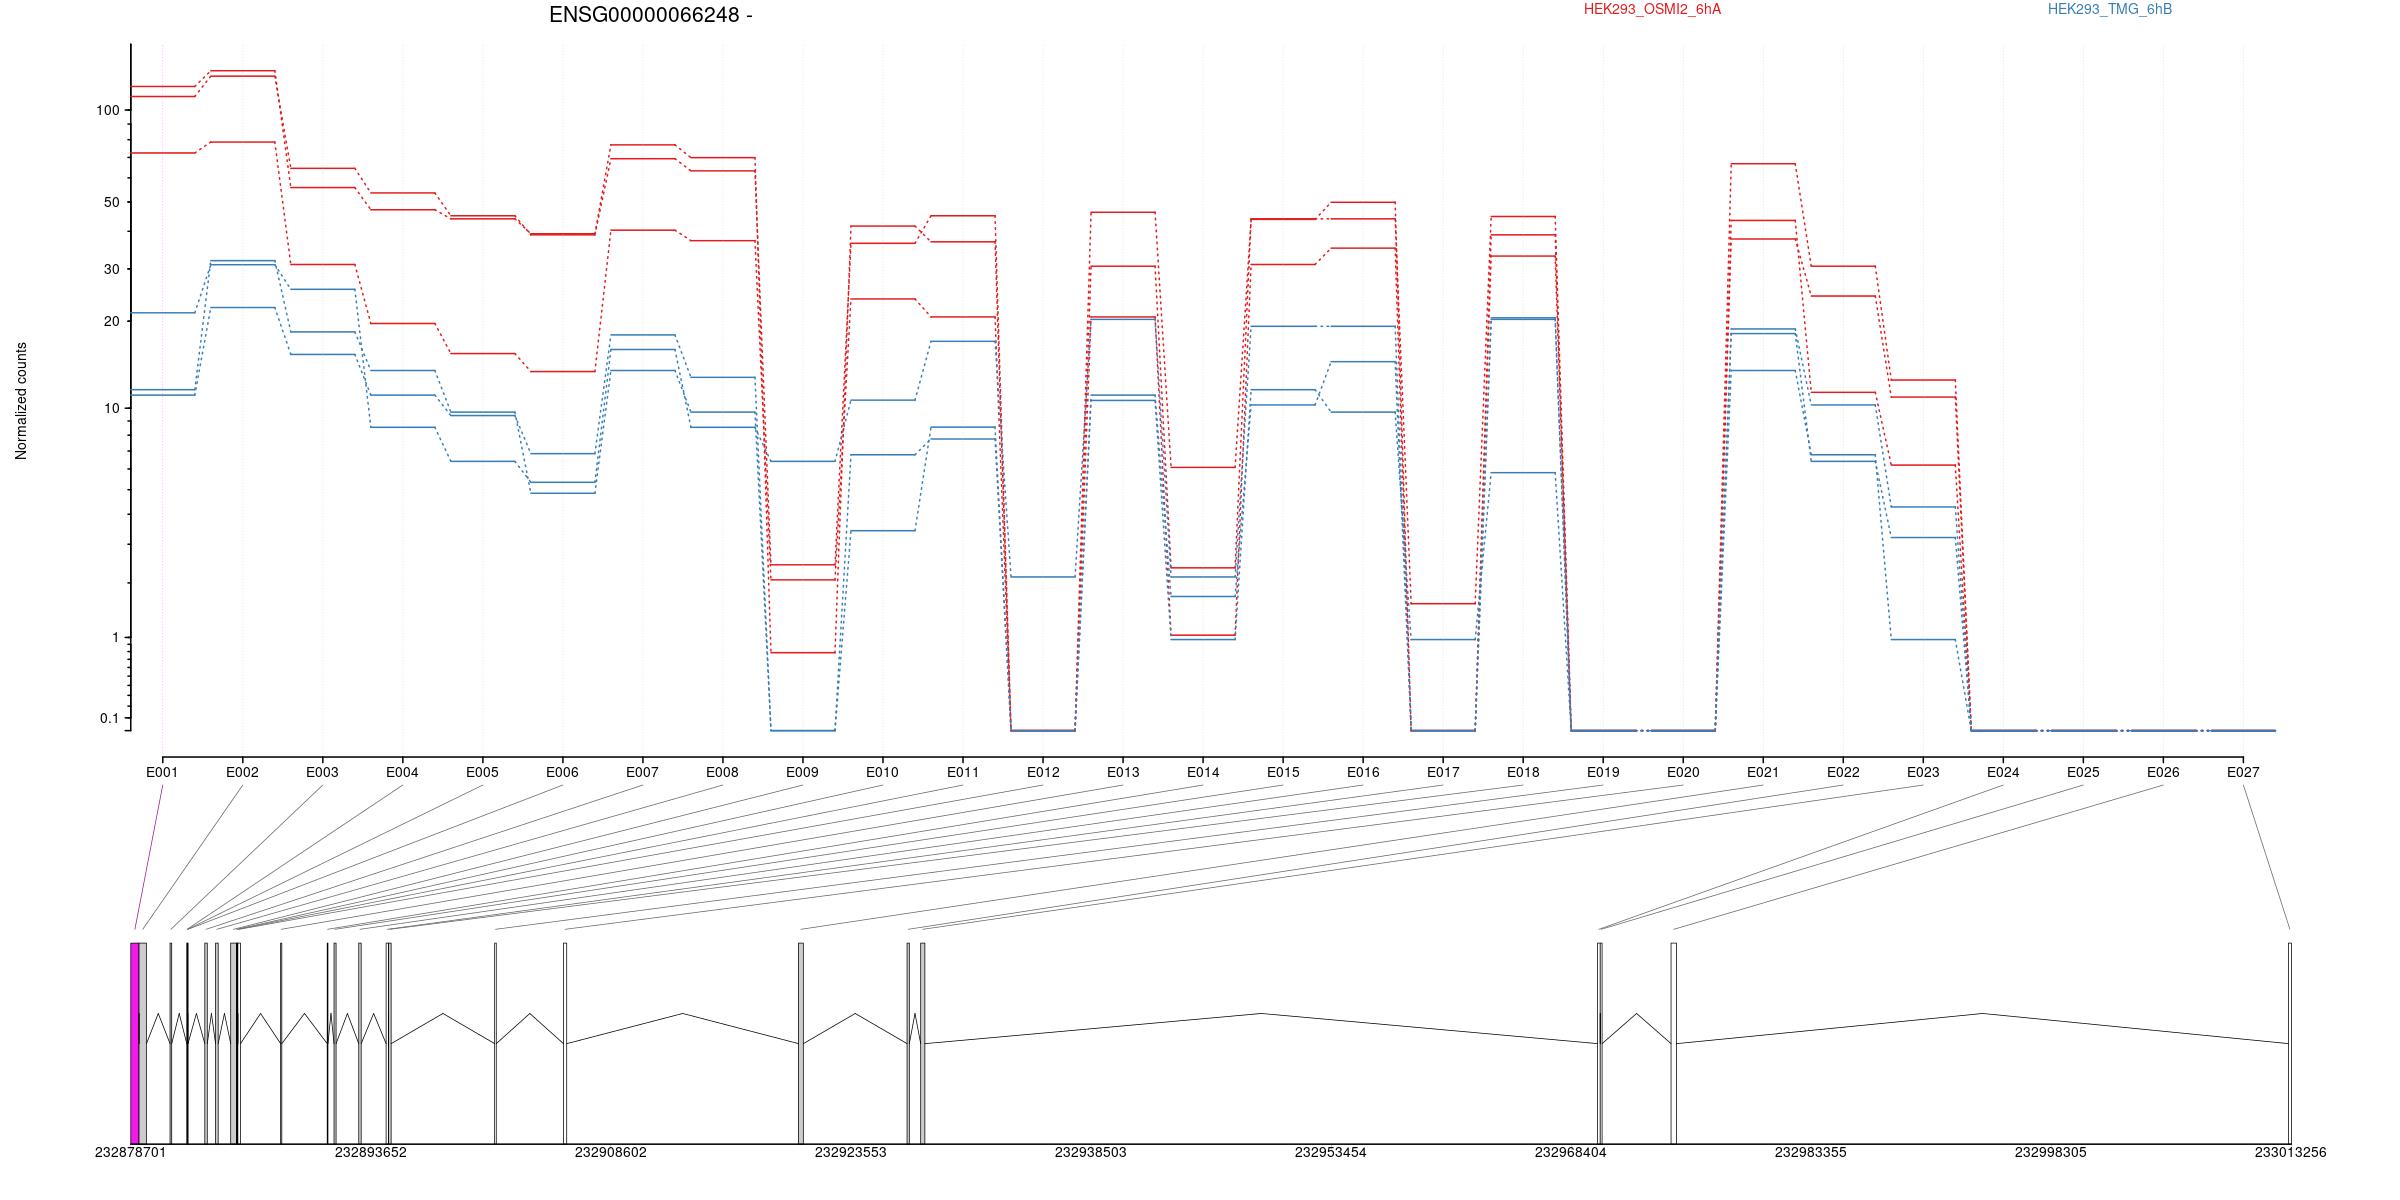This screenshot has height=1200, width=2400.
Task: Click y-axis tick value 30
Action: 112,269
